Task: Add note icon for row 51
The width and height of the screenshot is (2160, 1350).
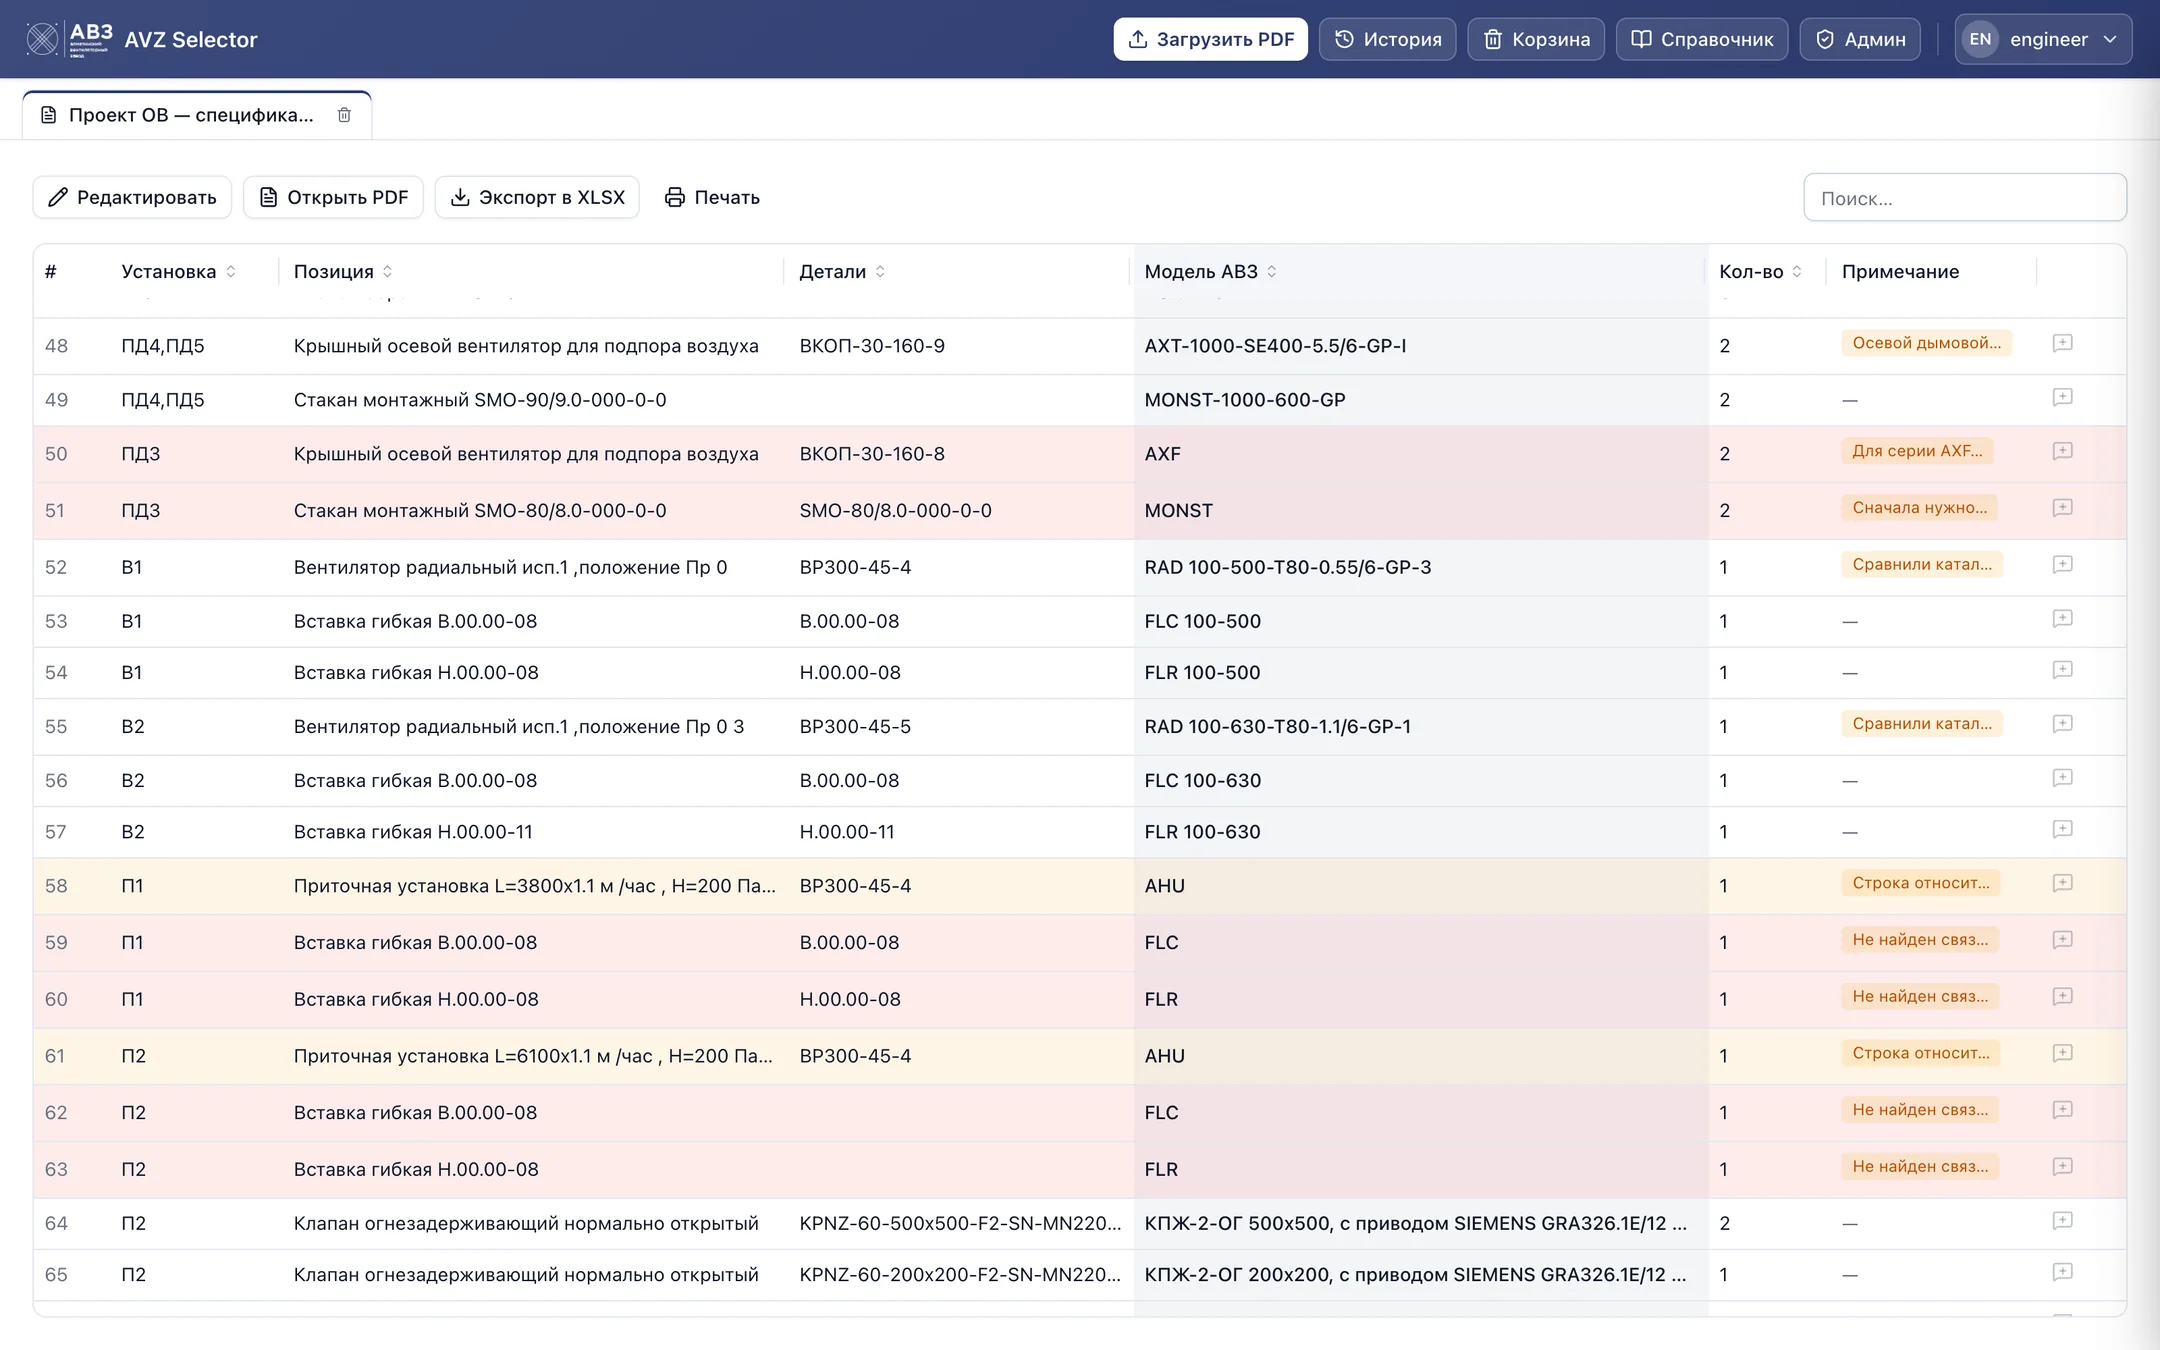Action: coord(2062,508)
